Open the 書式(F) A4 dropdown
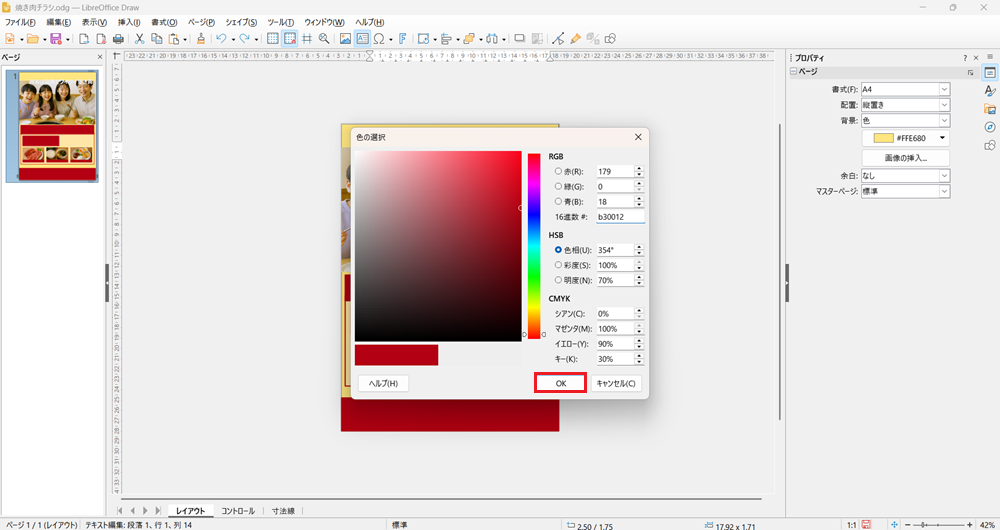The width and height of the screenshot is (1000, 530). coord(944,89)
